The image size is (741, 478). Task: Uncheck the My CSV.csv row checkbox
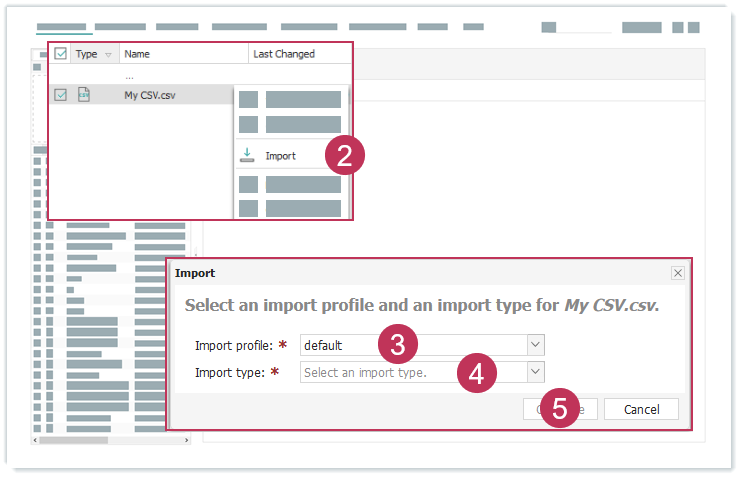pos(61,95)
